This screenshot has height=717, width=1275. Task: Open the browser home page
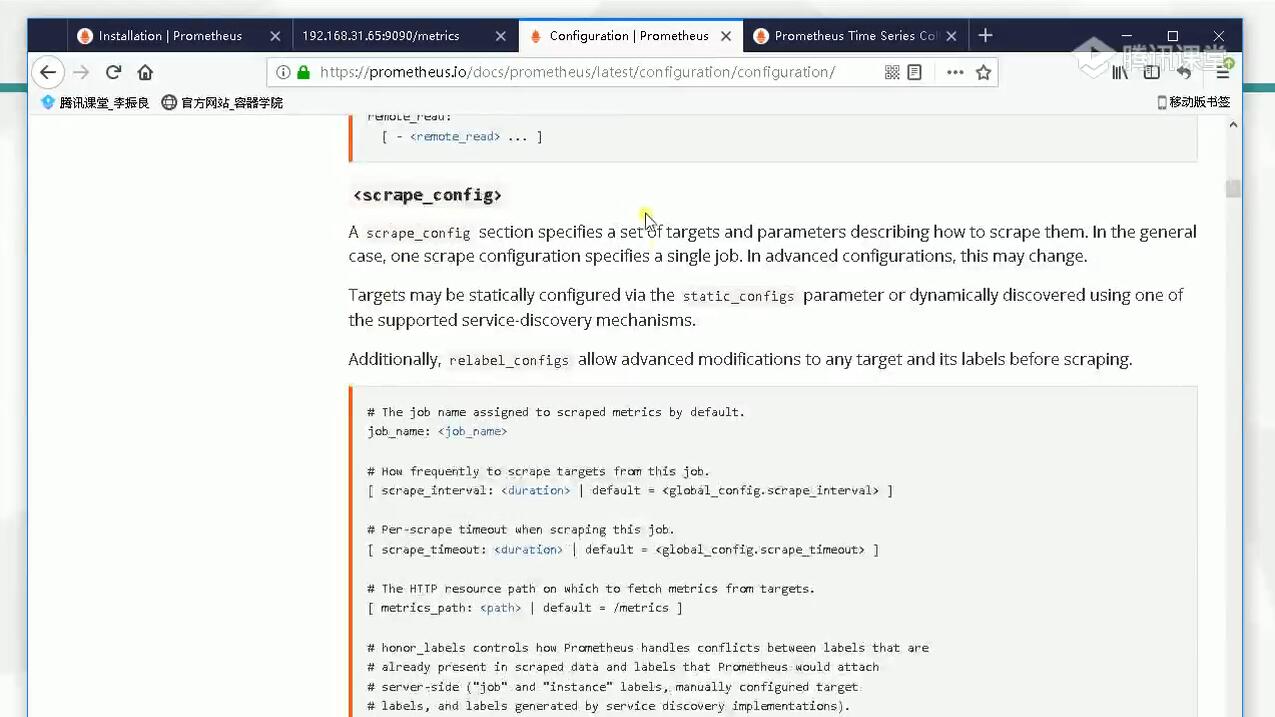(x=145, y=72)
